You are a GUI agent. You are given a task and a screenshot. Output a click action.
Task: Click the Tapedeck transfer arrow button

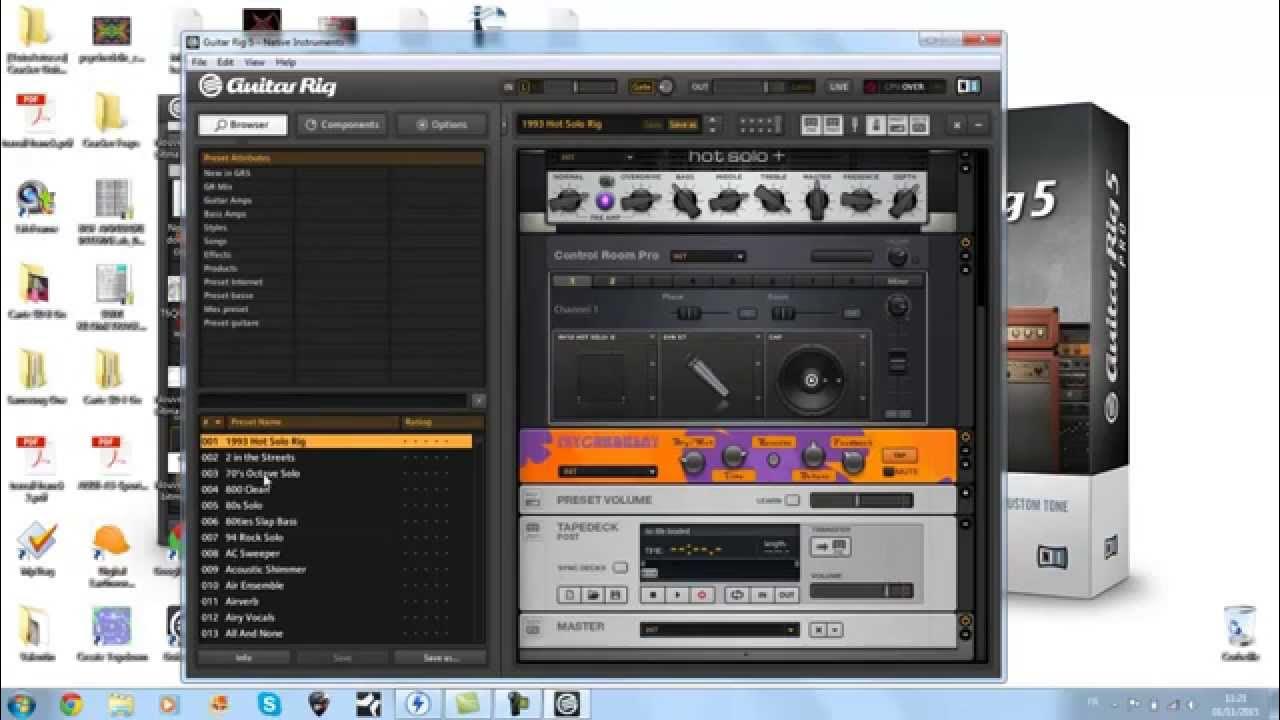click(830, 546)
